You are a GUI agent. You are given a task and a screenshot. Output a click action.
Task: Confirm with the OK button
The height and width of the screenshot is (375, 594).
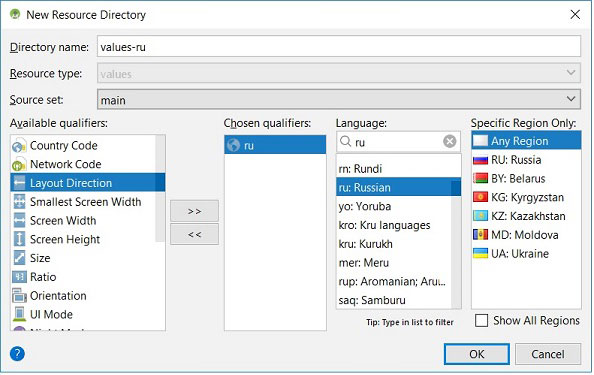click(x=477, y=354)
